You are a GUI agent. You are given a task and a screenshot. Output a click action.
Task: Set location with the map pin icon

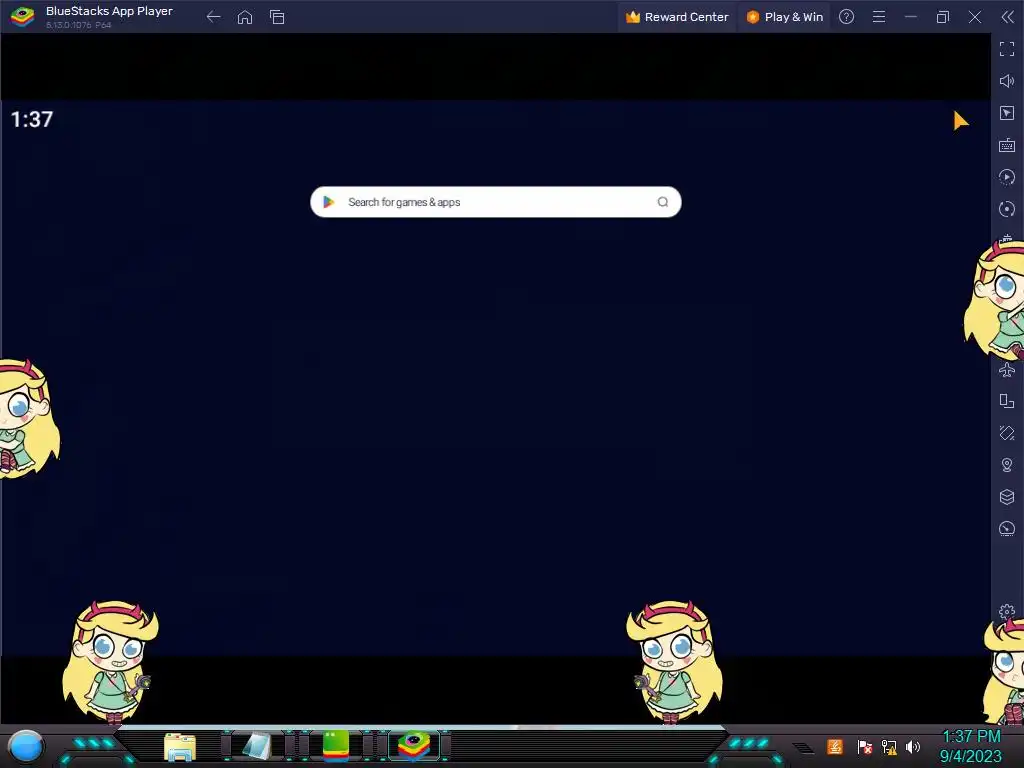pos(1007,465)
